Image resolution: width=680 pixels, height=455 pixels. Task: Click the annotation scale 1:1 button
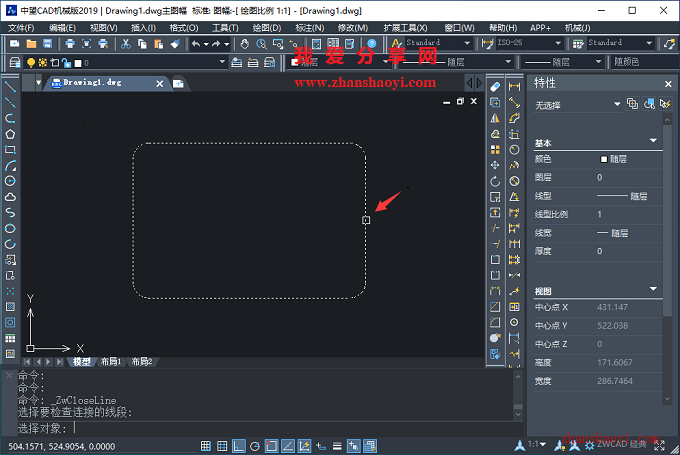[x=538, y=445]
